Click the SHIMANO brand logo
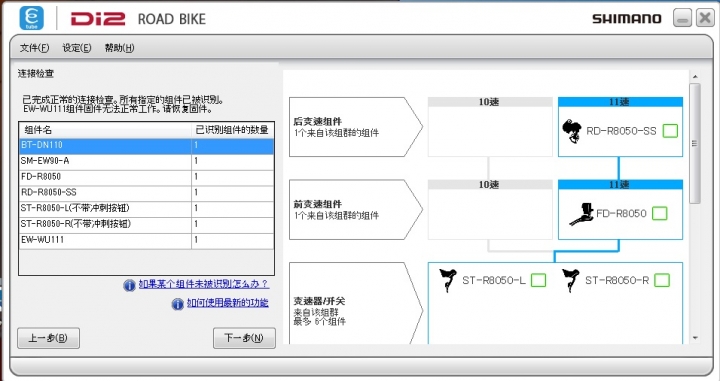Screen dimensions: 720x381 pyautogui.click(x=627, y=19)
